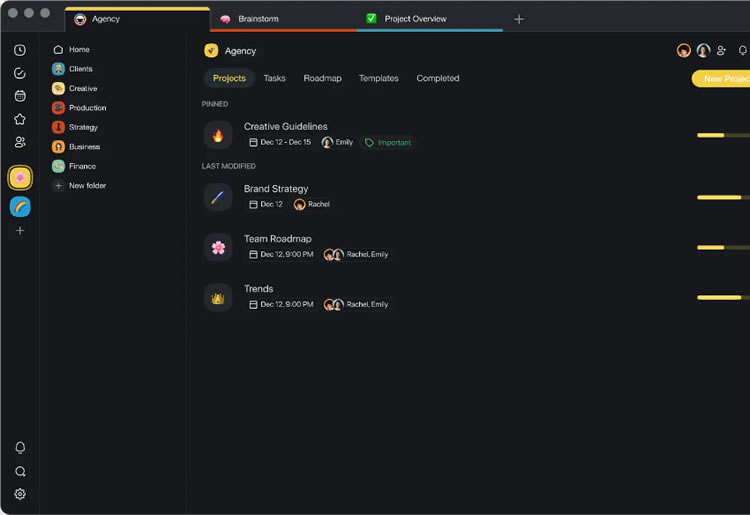Open the Business folder

[76, 147]
